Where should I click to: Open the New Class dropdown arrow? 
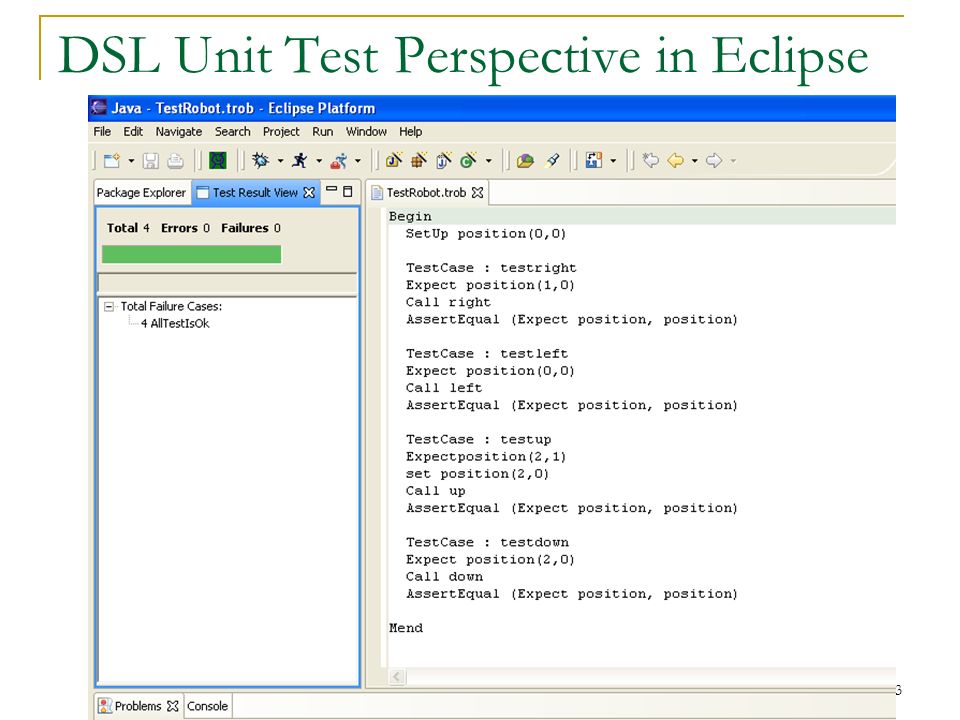click(x=489, y=161)
